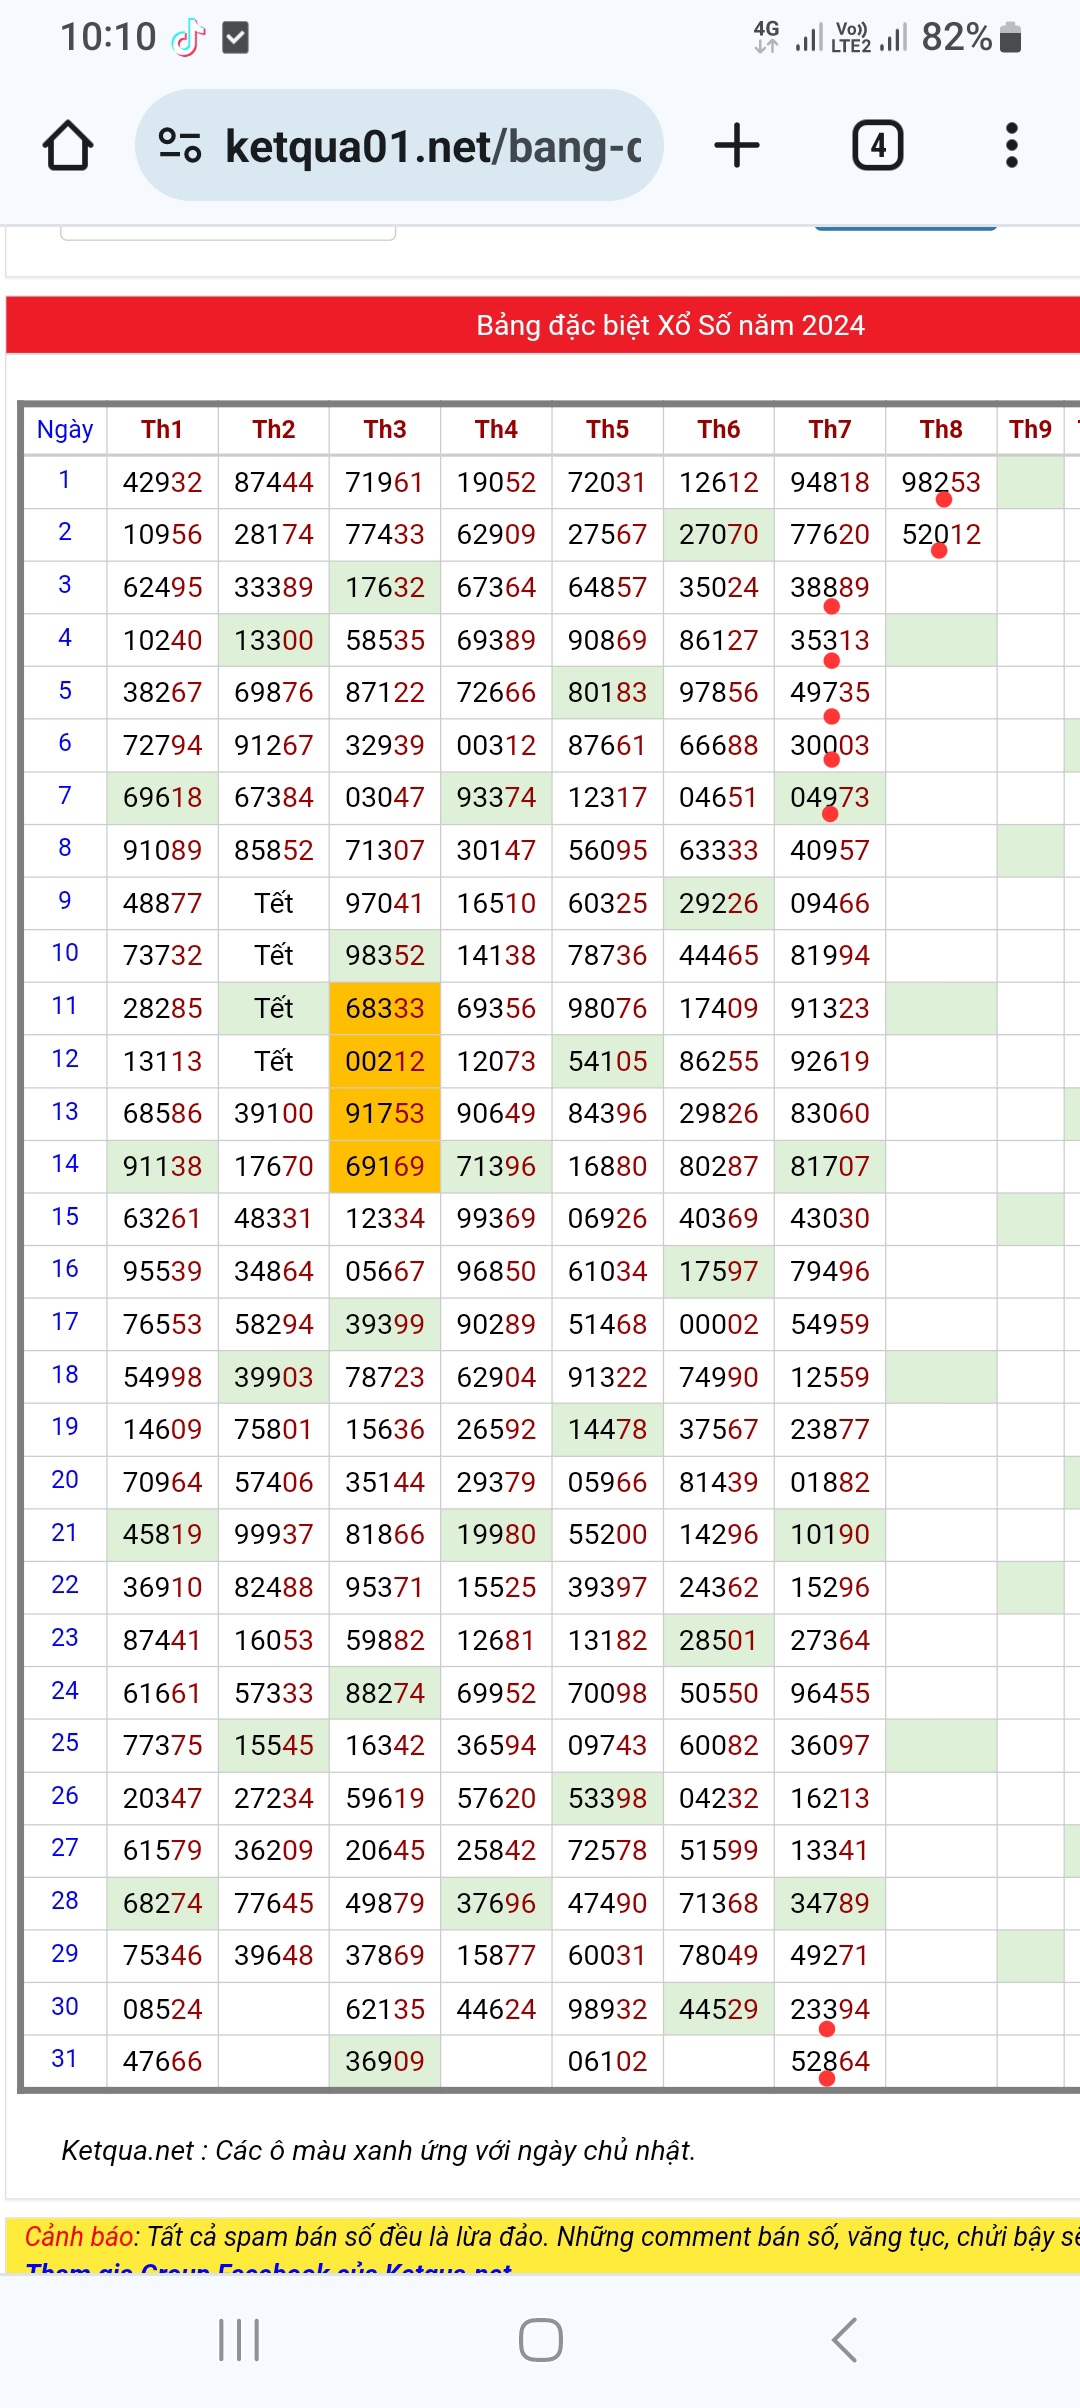The height and width of the screenshot is (2408, 1080).
Task: Click the ketqua01.net address bar URL
Action: click(x=432, y=146)
